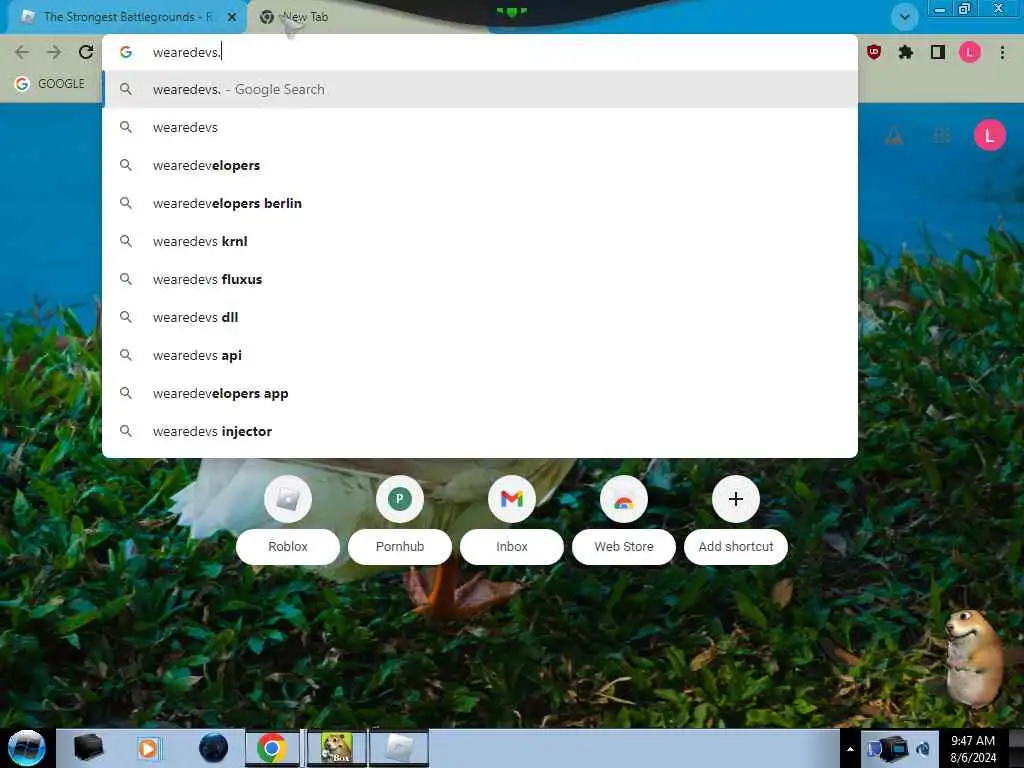
Task: Choose the 'wearedevelopers' suggestion
Action: click(480, 165)
